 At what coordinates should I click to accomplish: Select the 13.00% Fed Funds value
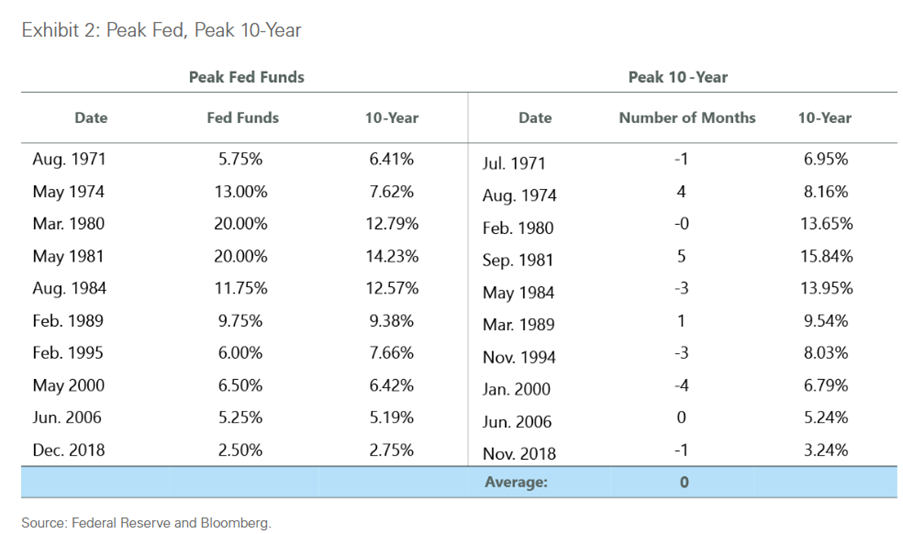[240, 192]
